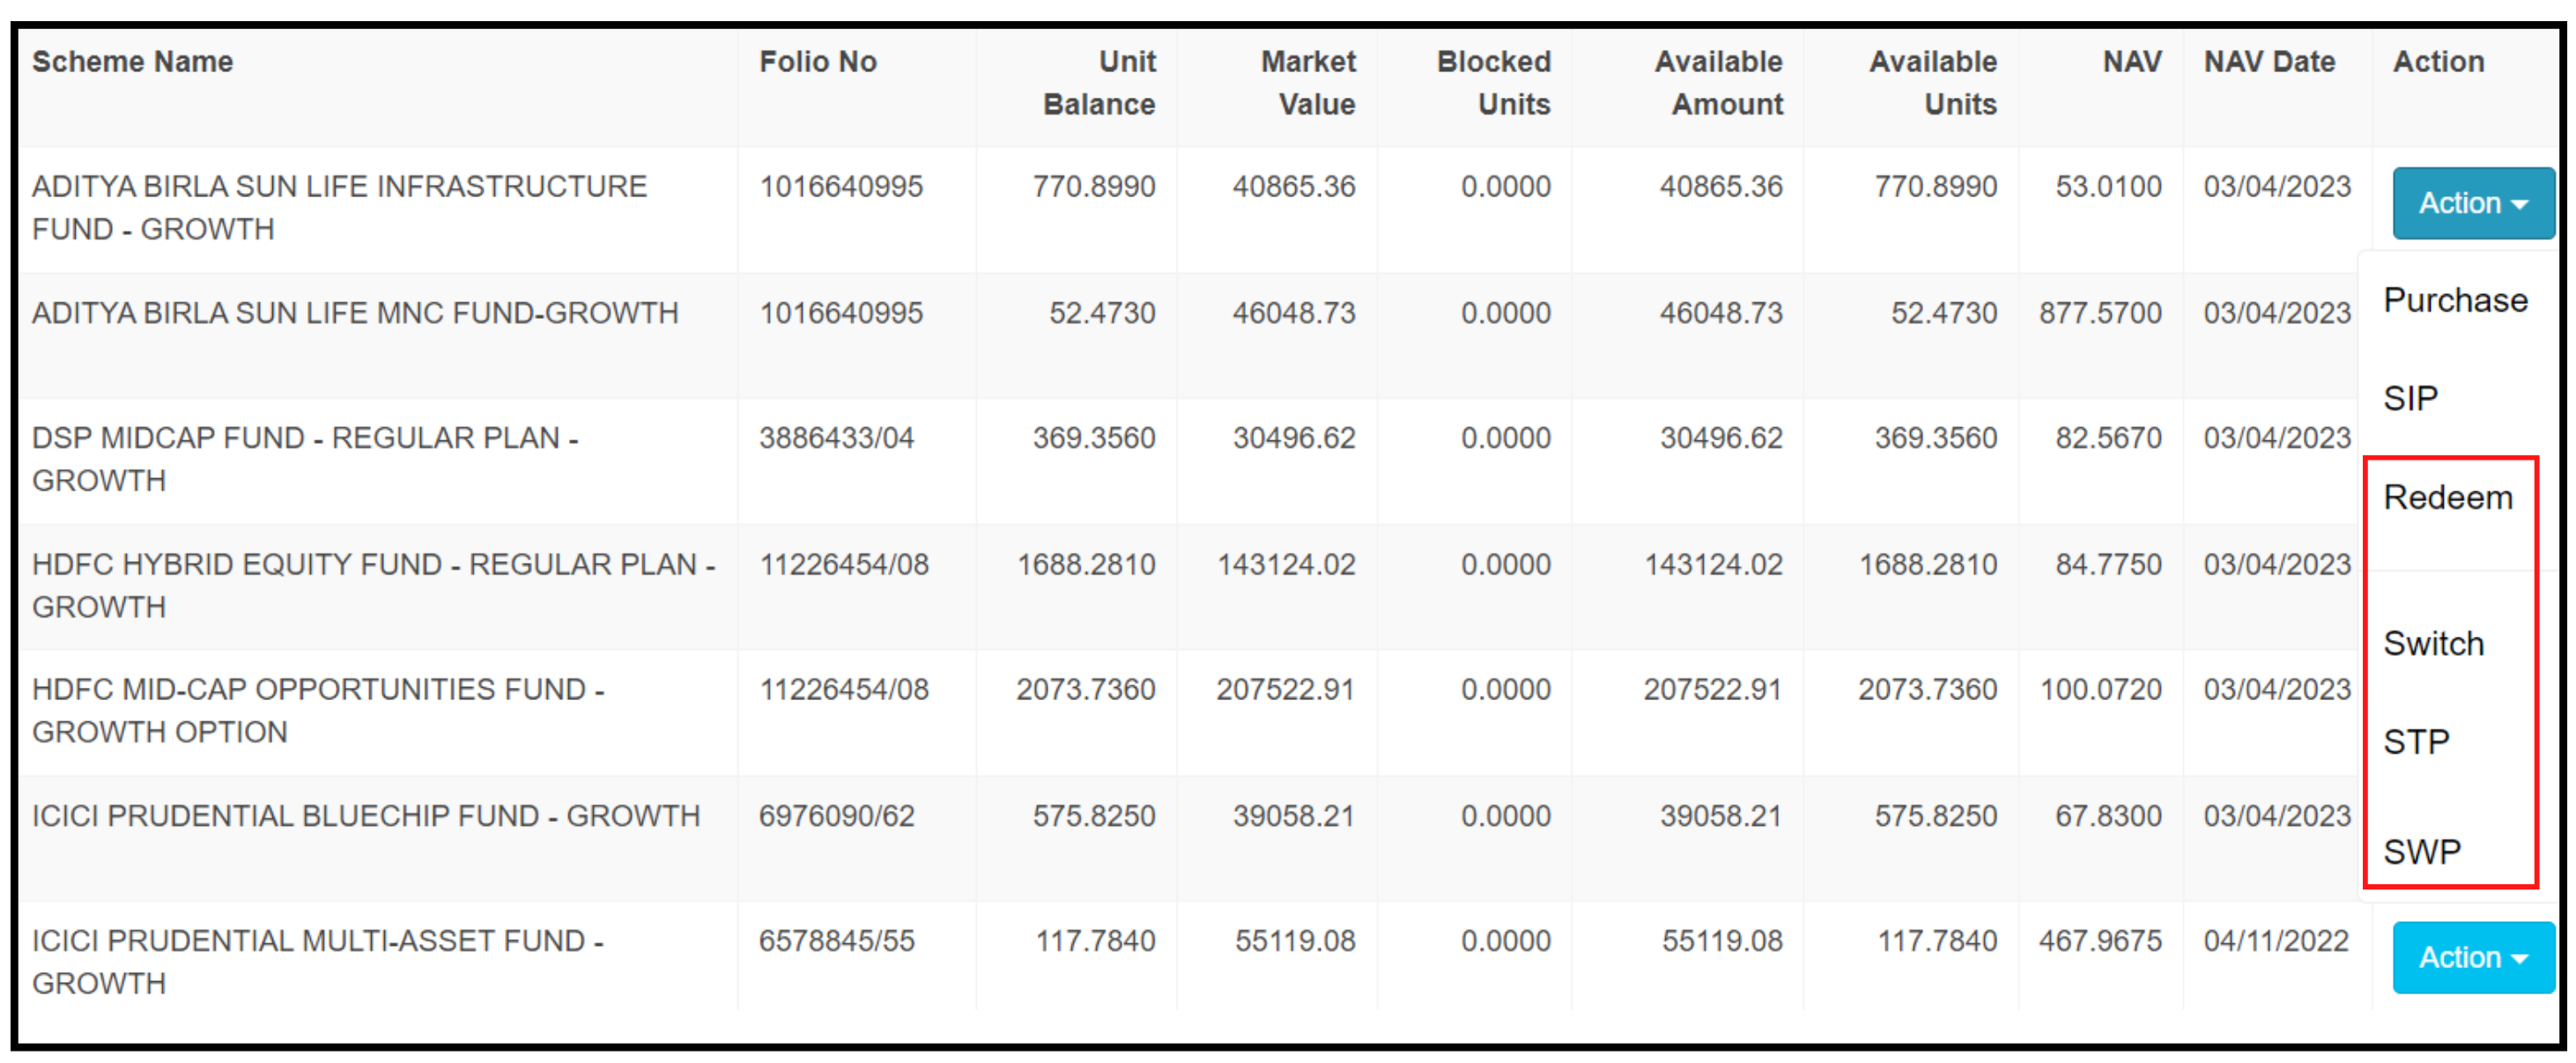
Task: Select Redeem option in dropdown menu
Action: point(2447,497)
